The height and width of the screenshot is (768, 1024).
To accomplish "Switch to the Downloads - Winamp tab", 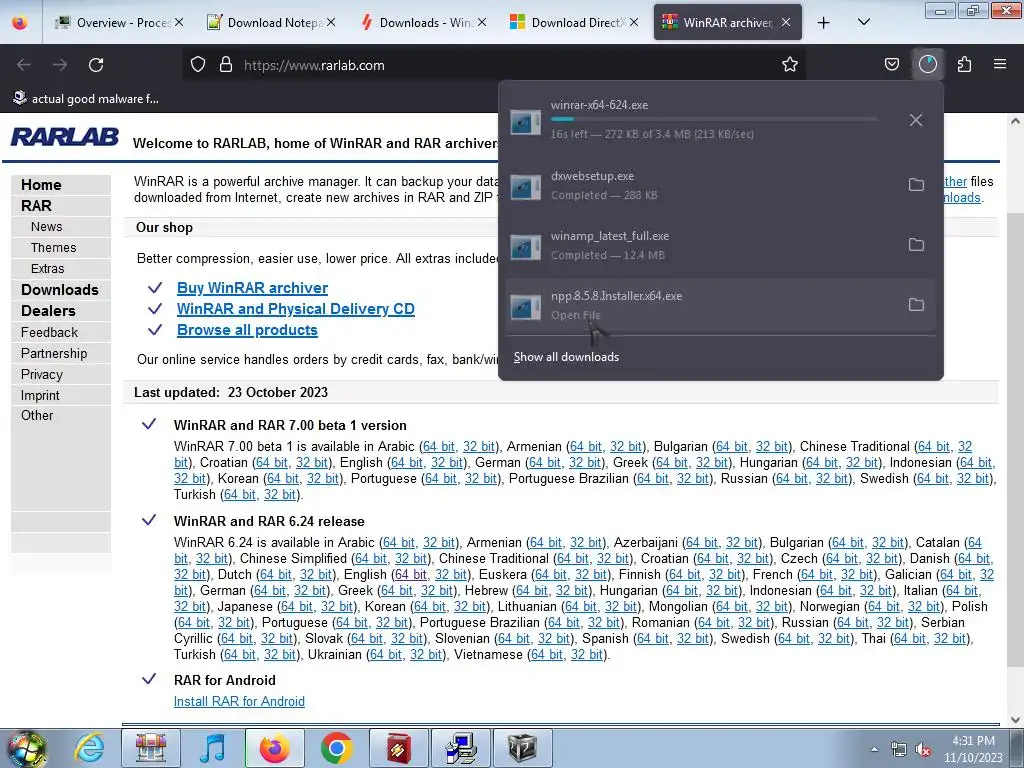I will 423,22.
